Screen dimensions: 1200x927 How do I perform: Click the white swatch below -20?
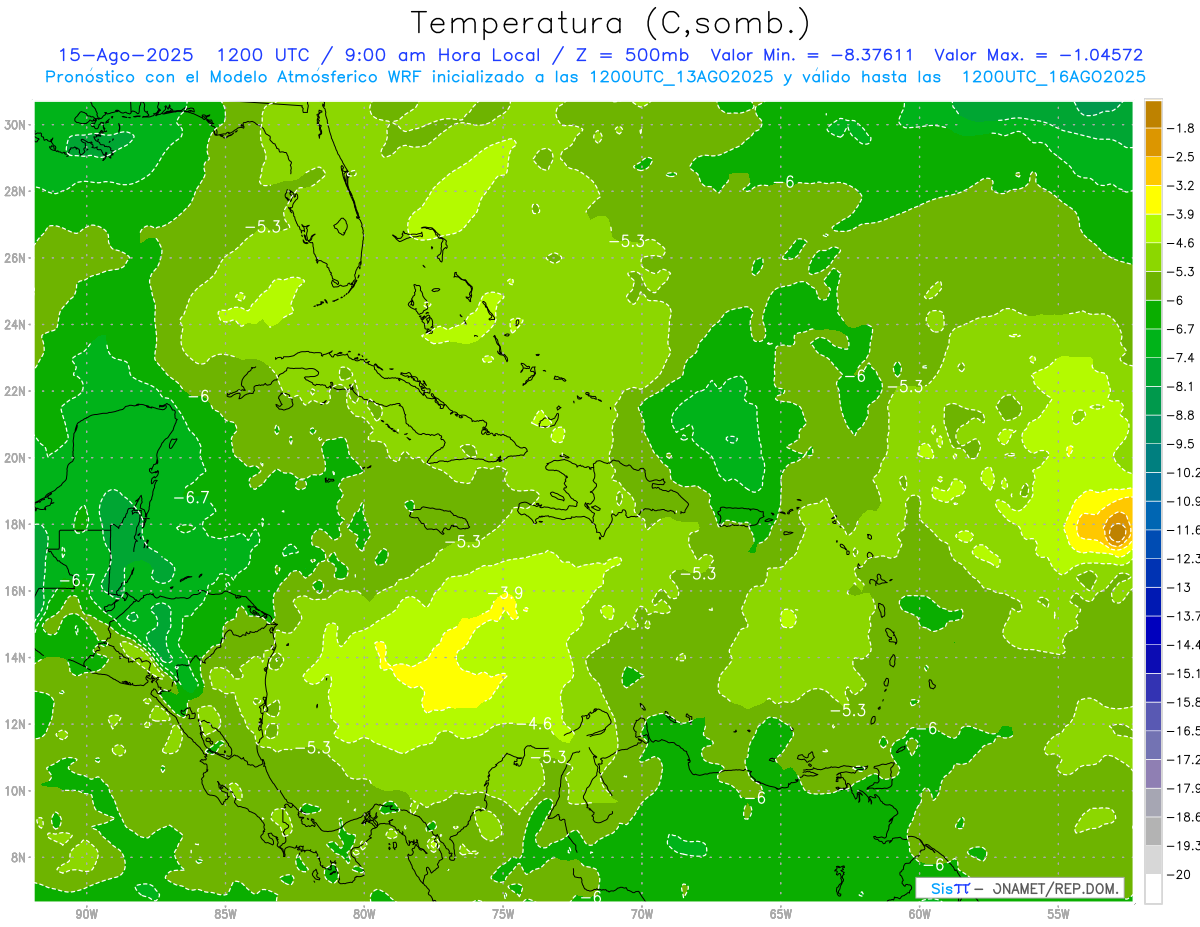point(1153,888)
